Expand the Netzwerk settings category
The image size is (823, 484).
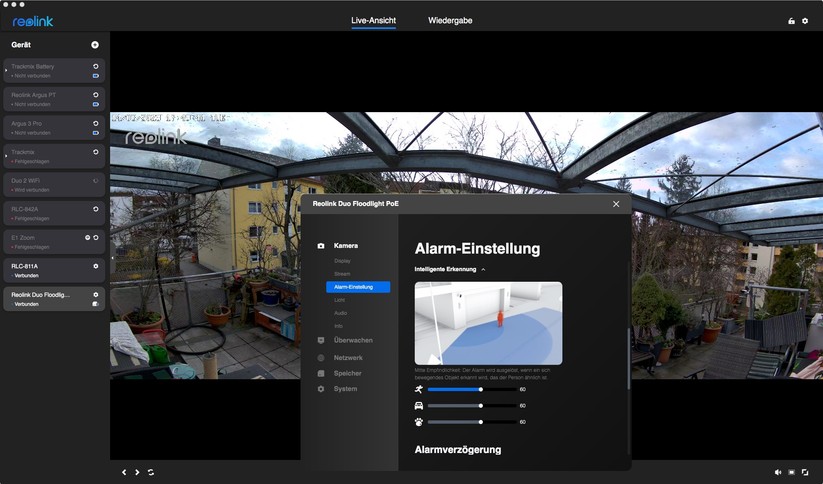348,357
